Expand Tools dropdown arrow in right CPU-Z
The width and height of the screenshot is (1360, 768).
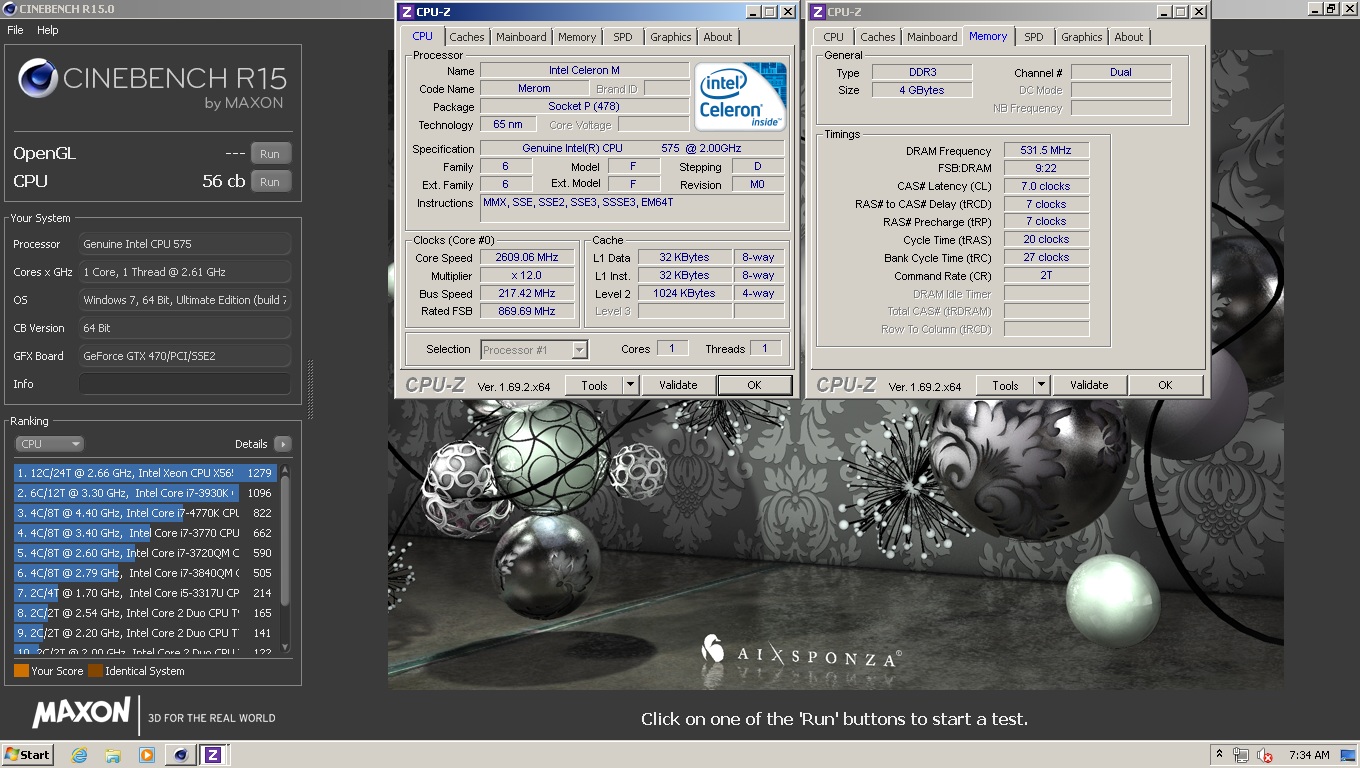[1041, 385]
